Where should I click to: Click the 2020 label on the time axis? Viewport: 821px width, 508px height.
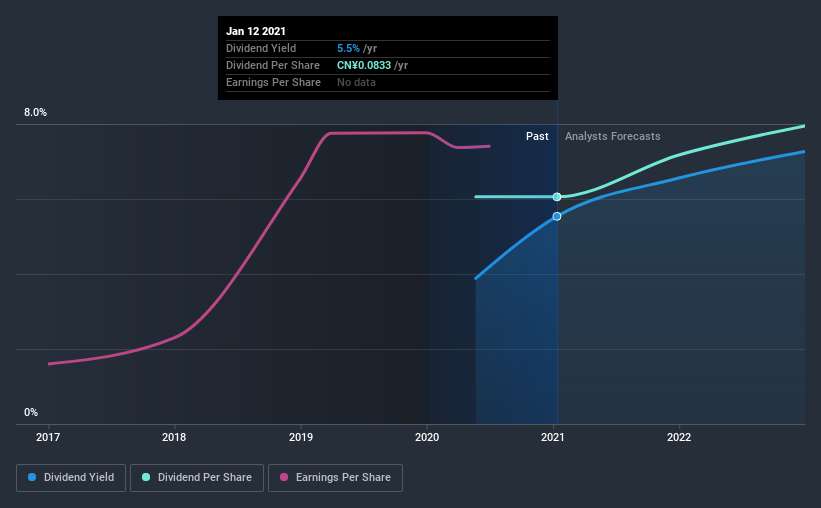(427, 437)
